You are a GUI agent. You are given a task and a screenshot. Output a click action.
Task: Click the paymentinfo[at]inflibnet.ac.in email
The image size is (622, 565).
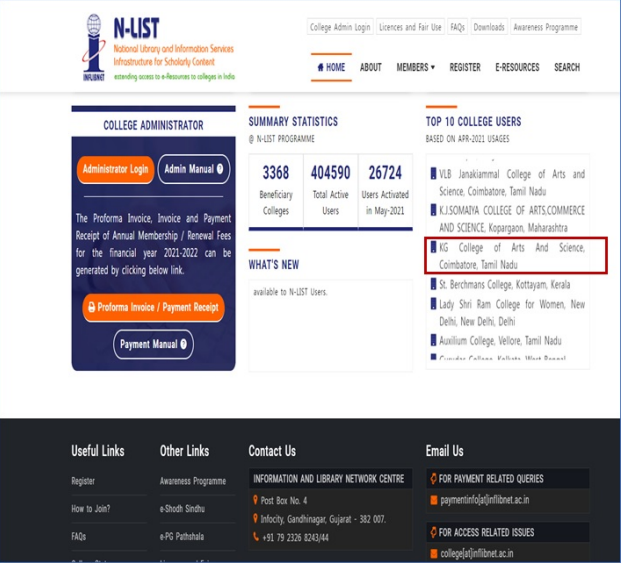(x=485, y=500)
